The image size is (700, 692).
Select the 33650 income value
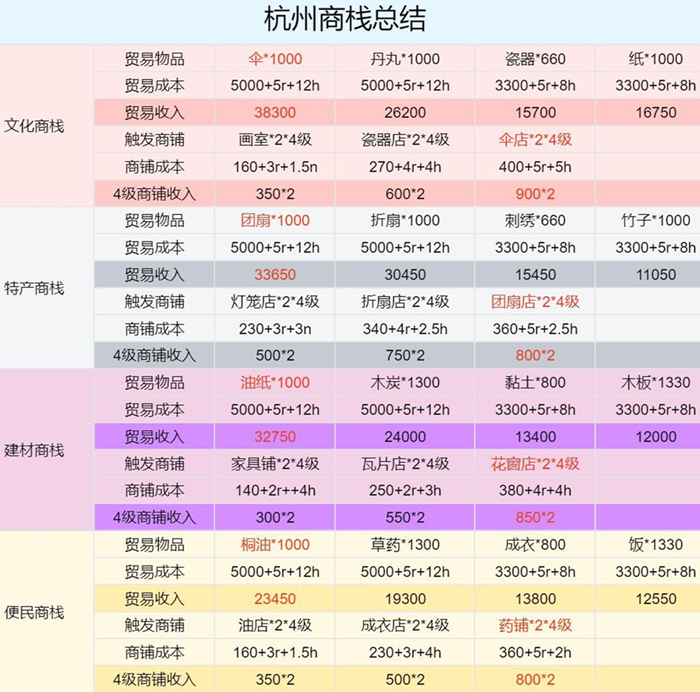point(274,274)
